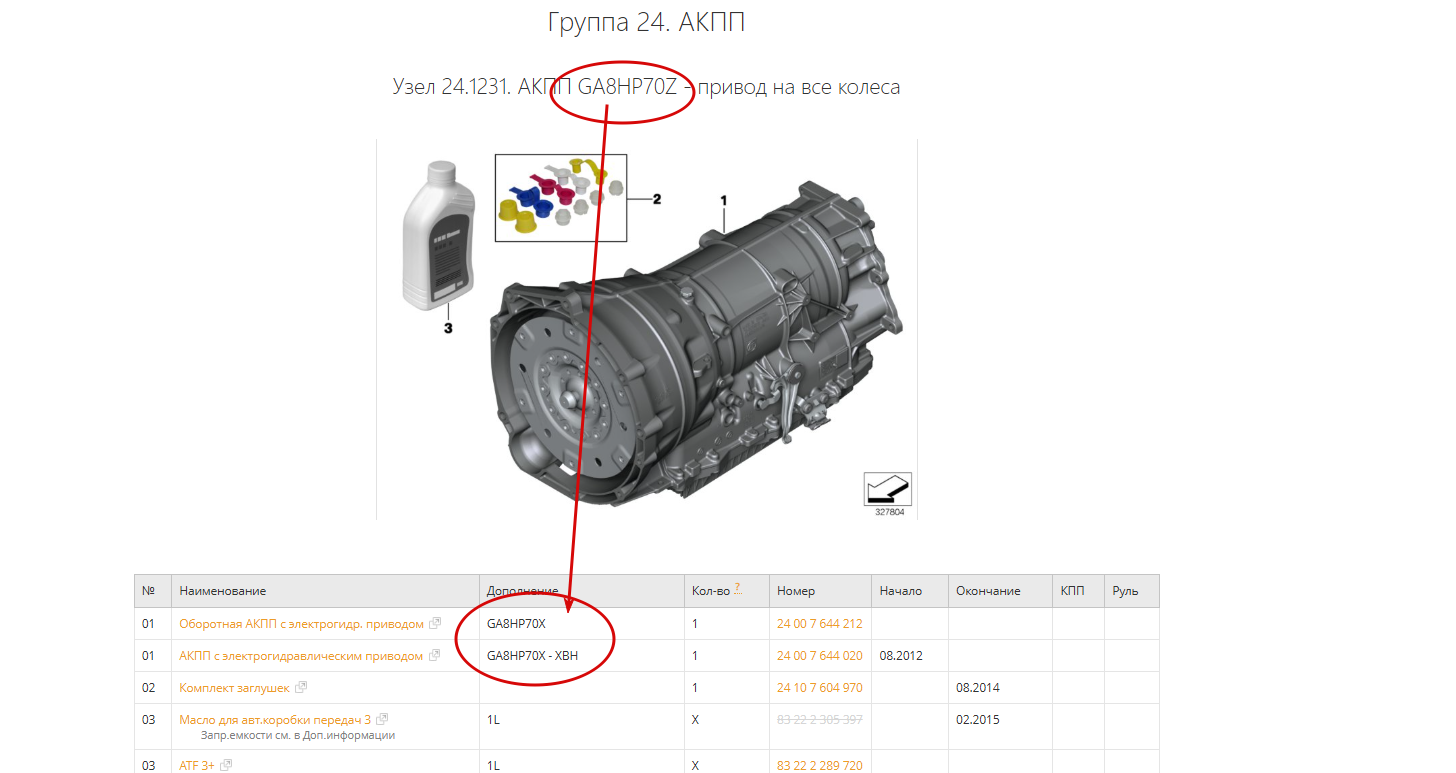Click the diagram number 327804

(x=888, y=511)
